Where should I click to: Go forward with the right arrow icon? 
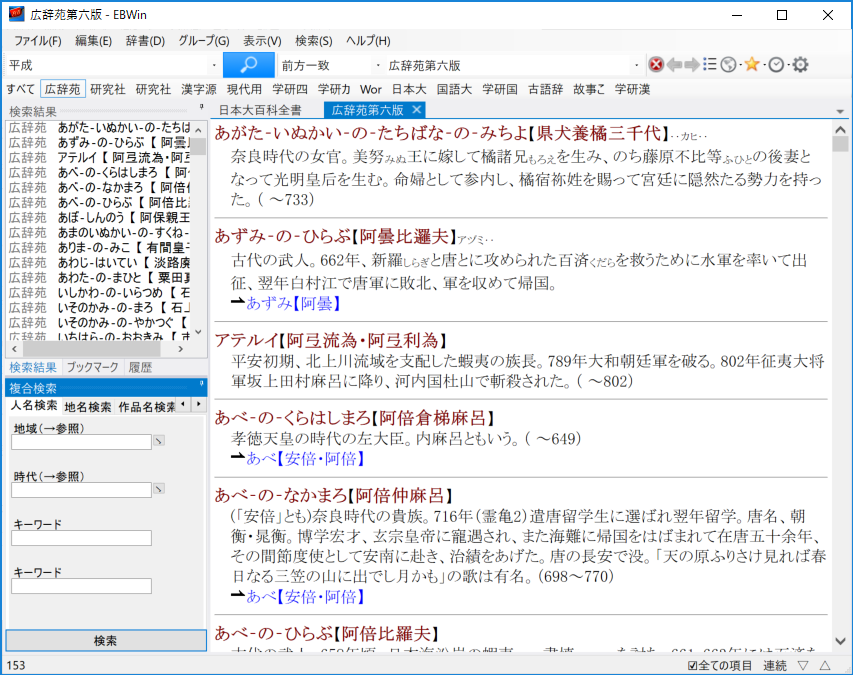[692, 65]
